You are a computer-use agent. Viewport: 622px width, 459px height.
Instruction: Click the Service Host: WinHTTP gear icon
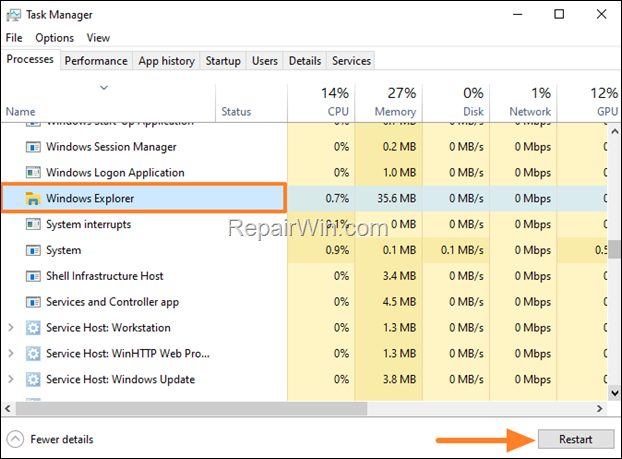point(33,353)
